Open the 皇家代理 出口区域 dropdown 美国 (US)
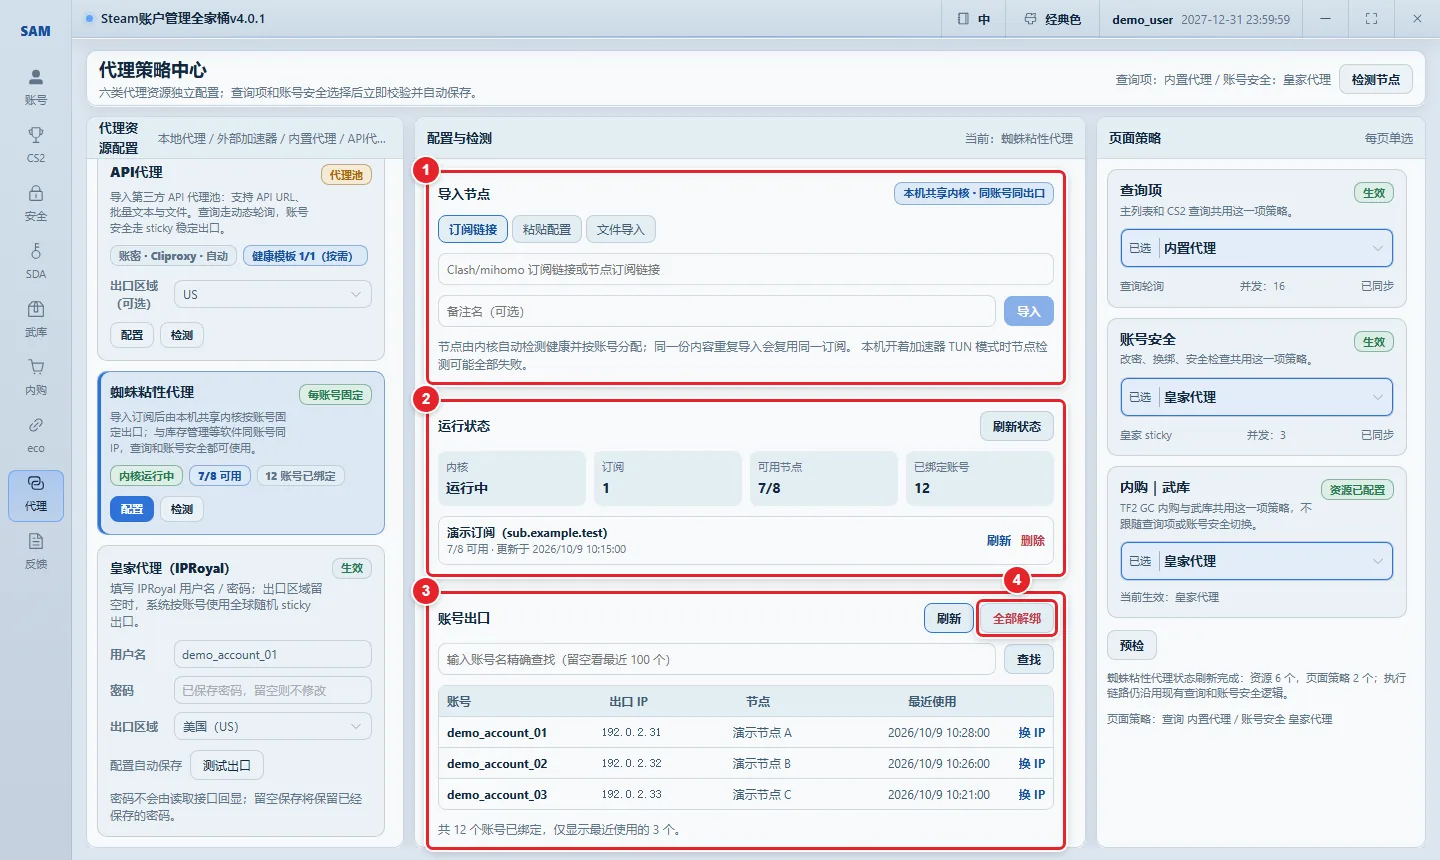This screenshot has width=1440, height=860. (273, 726)
